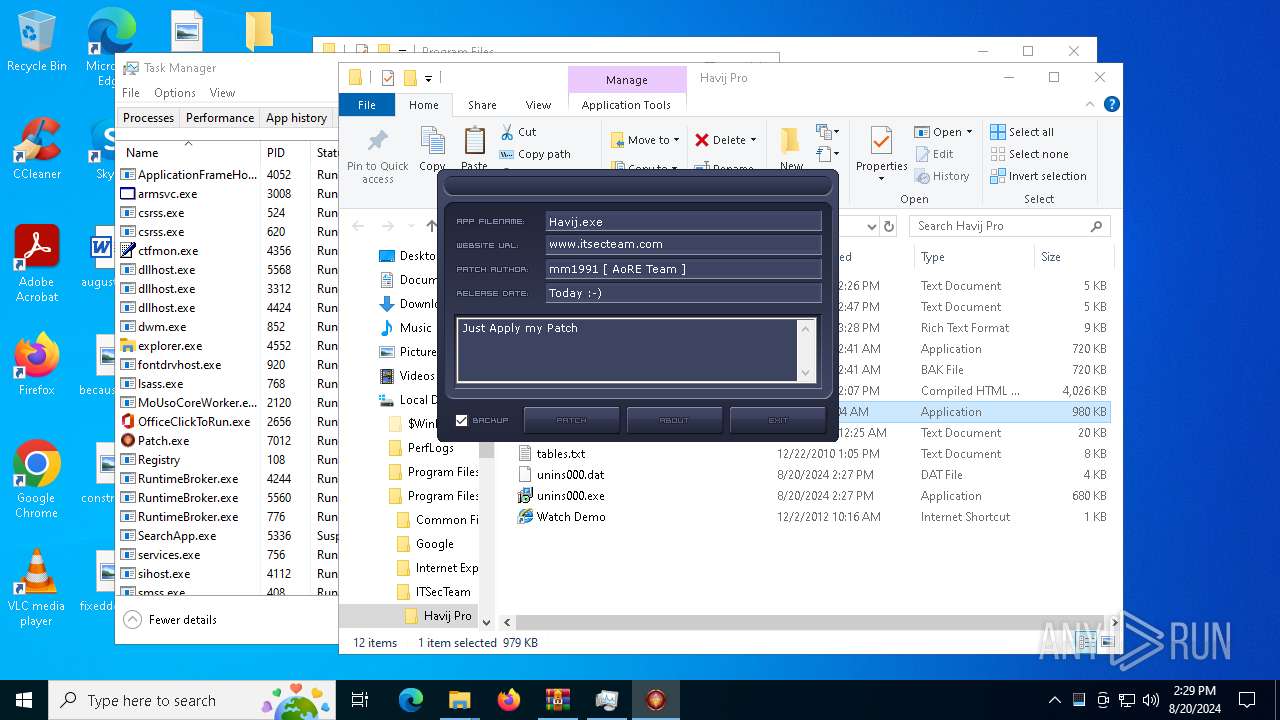
Task: Click the refresh icon beside the address bar
Action: [888, 226]
